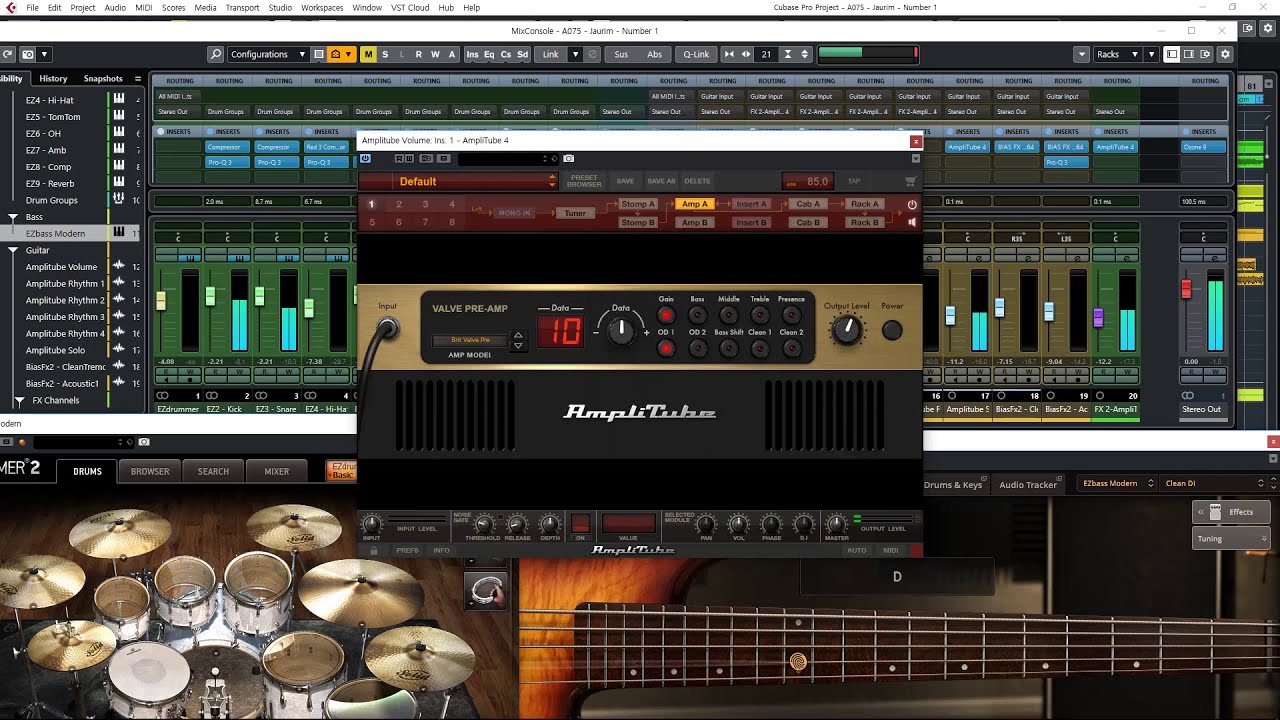
Task: Click the amp model up arrow
Action: pos(518,335)
